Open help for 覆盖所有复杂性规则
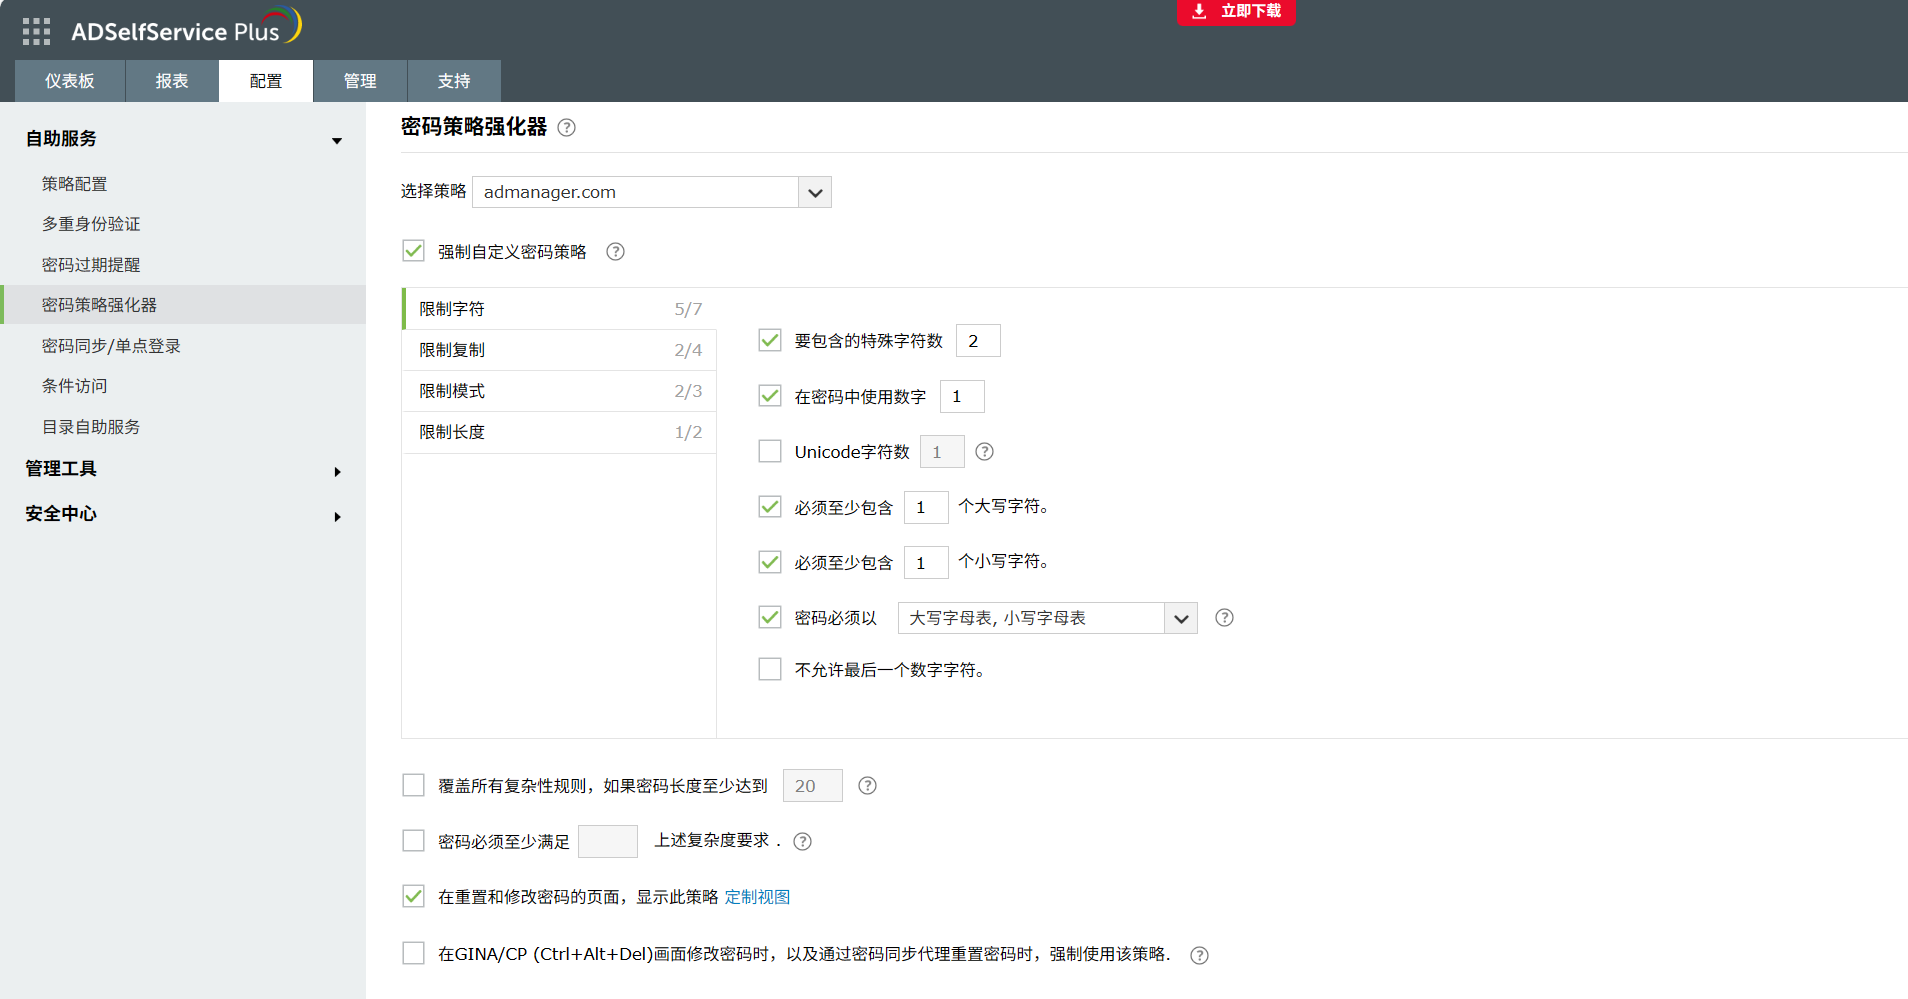1908x999 pixels. 867,785
